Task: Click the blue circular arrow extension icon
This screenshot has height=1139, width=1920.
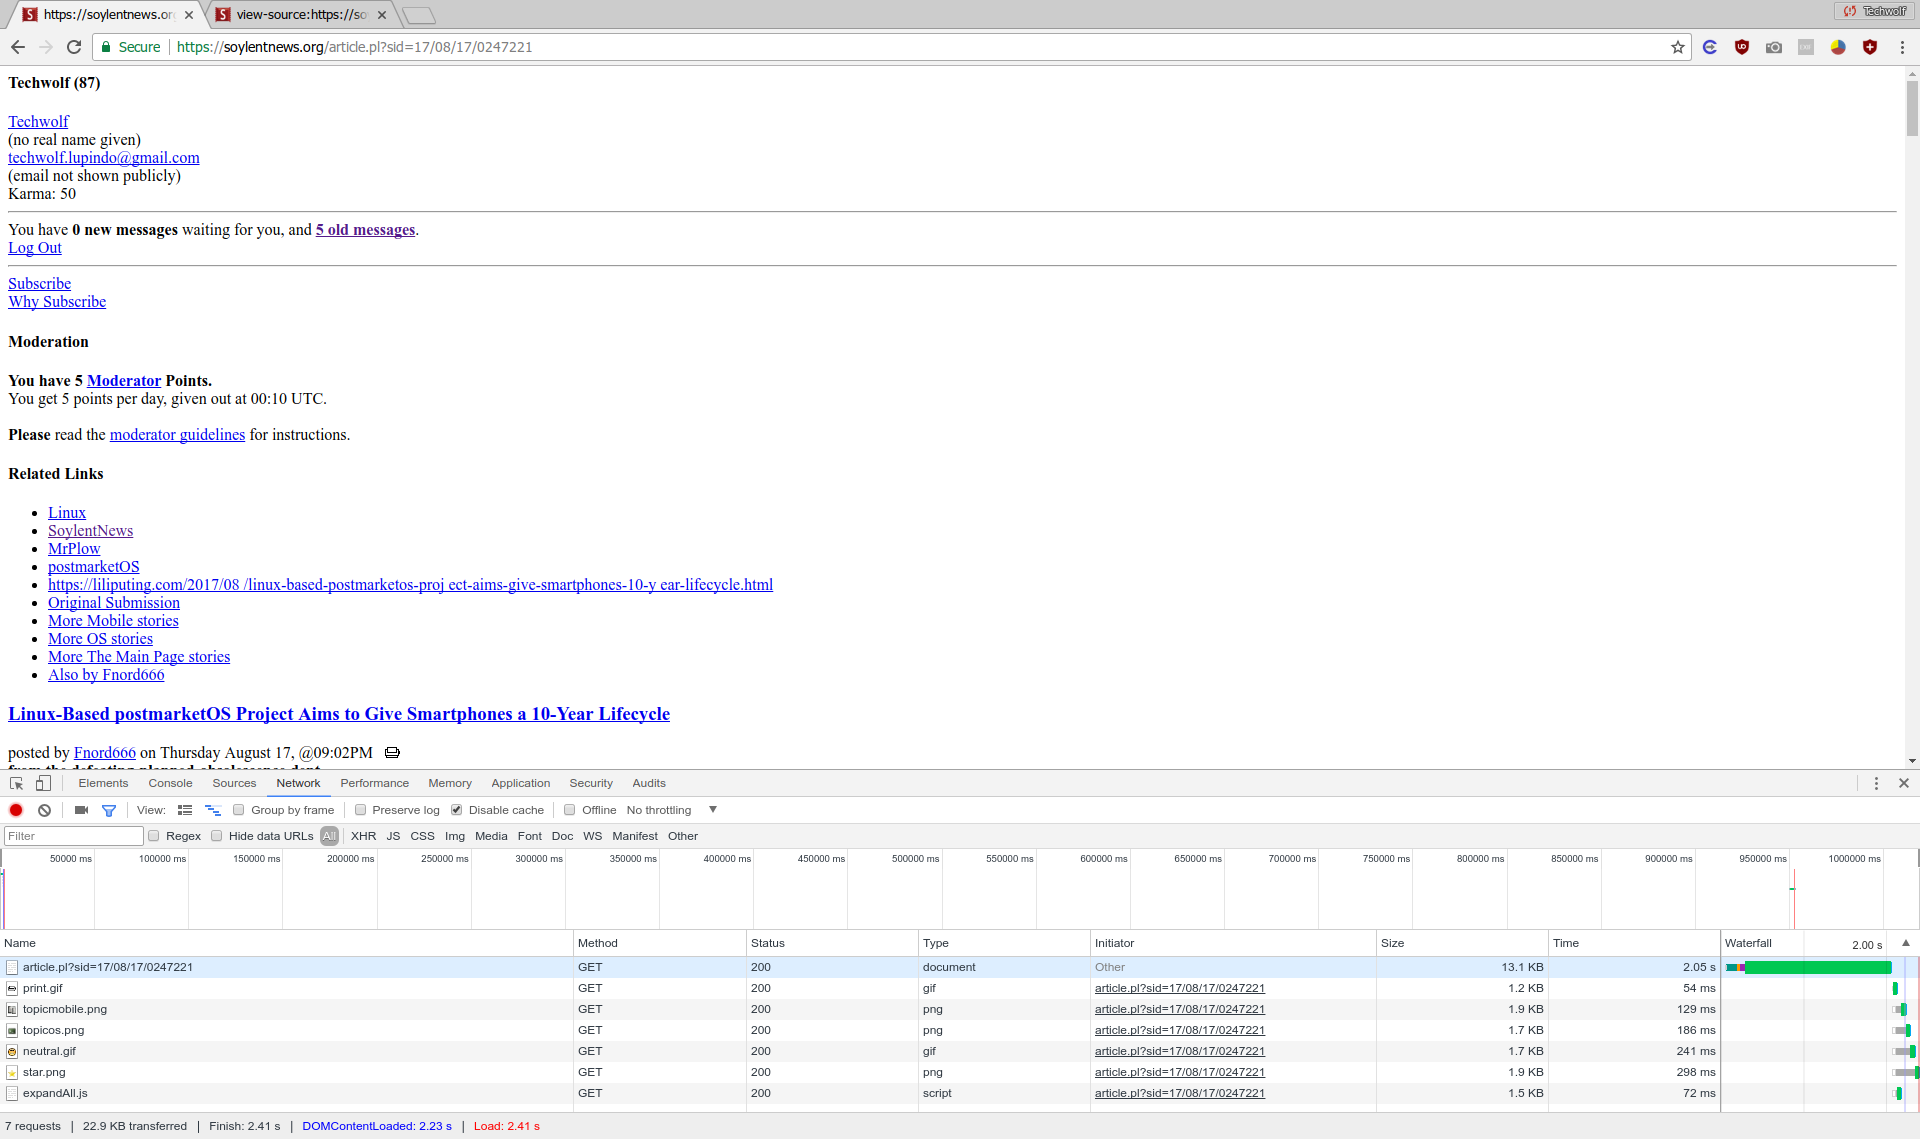Action: click(1710, 47)
